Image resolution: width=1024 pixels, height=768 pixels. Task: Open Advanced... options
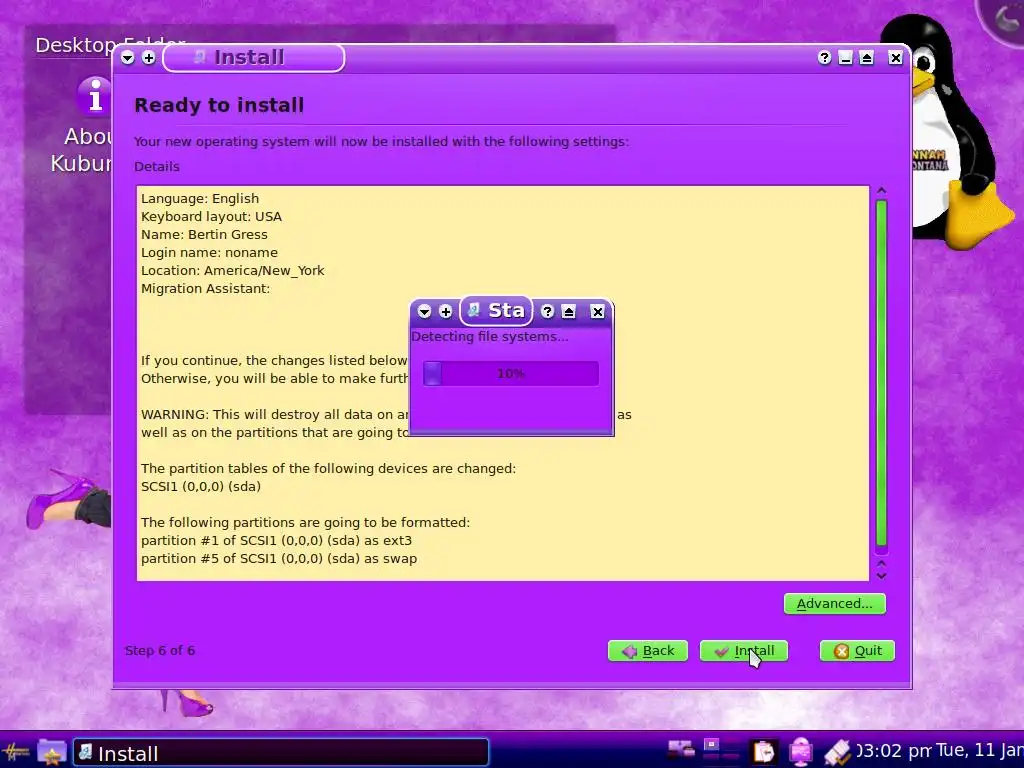[835, 603]
